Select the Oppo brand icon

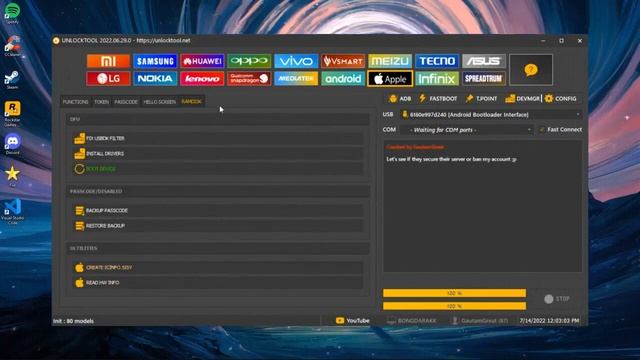pos(249,61)
